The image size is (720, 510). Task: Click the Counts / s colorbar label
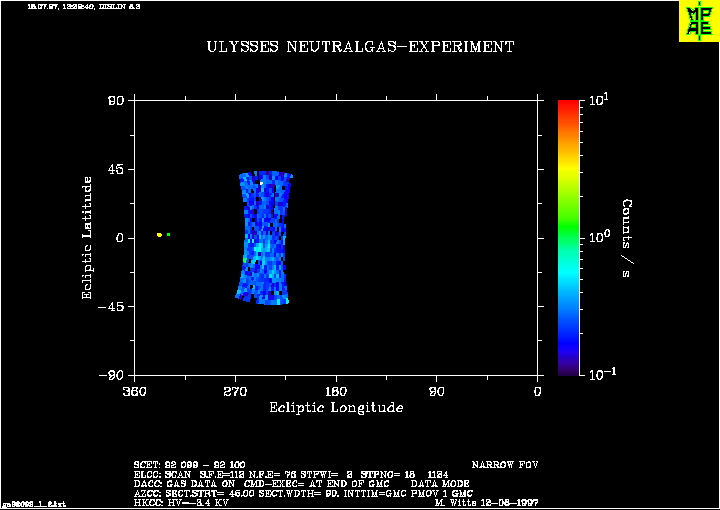click(628, 238)
